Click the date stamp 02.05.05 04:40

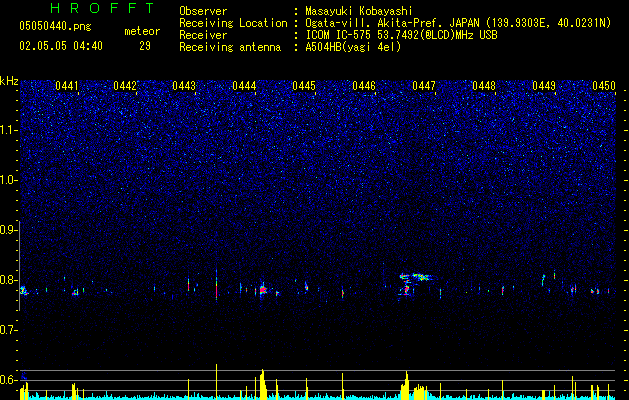point(61,46)
